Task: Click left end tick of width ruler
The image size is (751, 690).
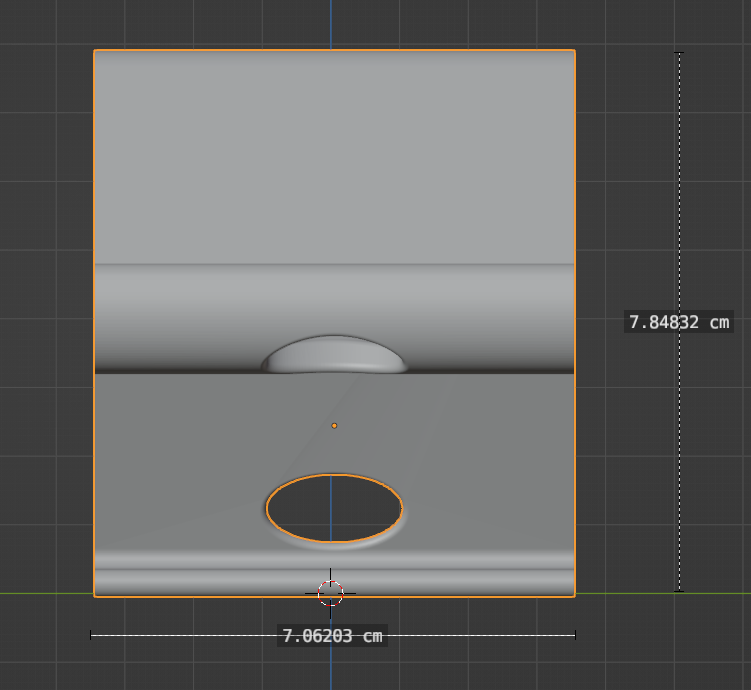Action: point(91,635)
